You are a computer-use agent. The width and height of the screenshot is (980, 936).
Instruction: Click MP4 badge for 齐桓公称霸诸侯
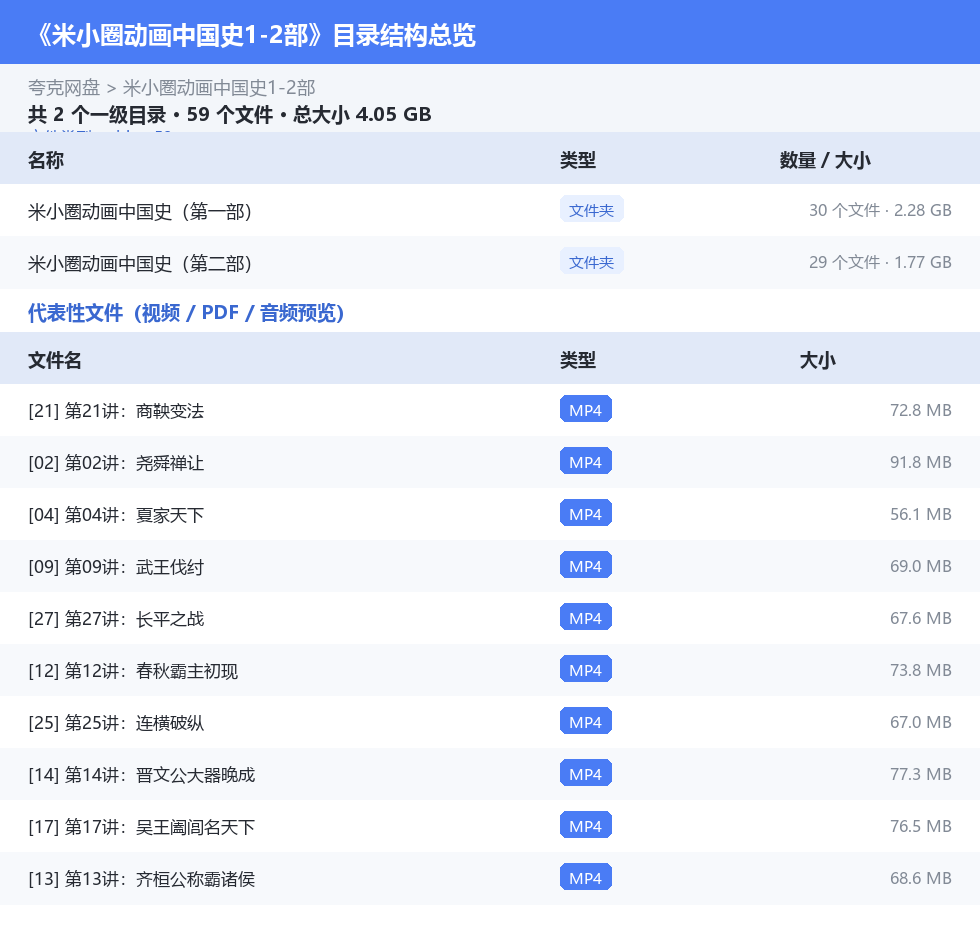(x=586, y=877)
